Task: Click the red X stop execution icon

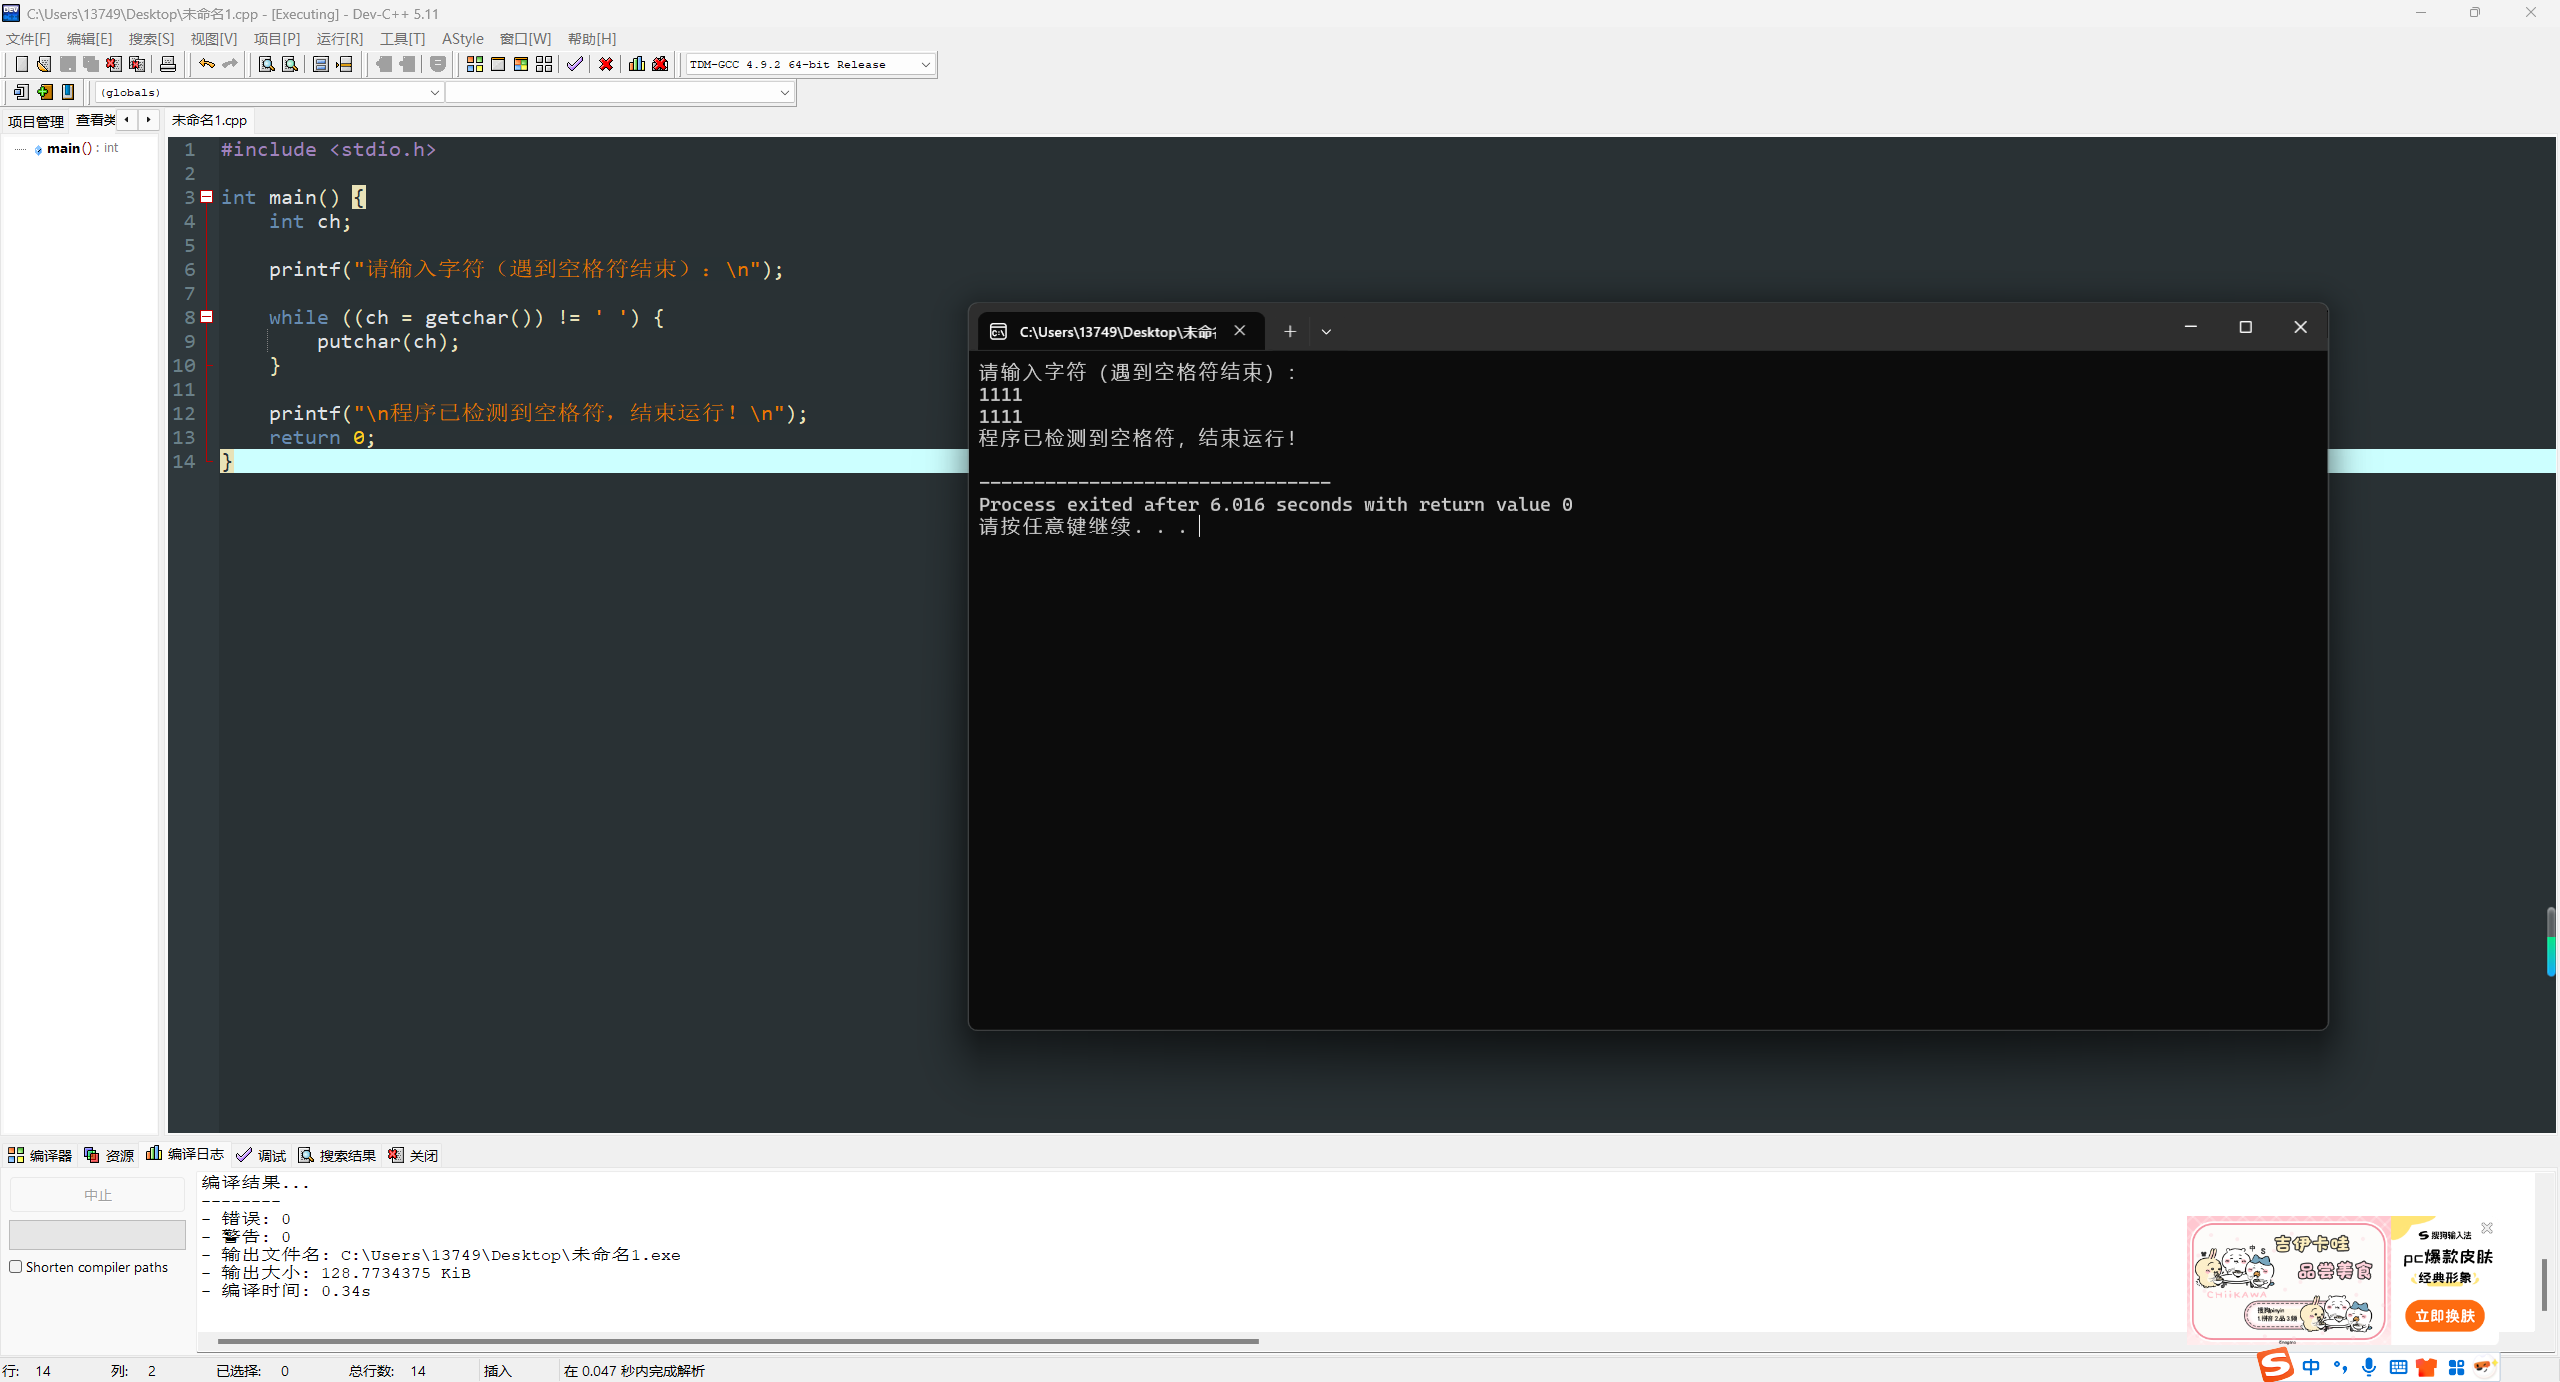Action: (606, 64)
